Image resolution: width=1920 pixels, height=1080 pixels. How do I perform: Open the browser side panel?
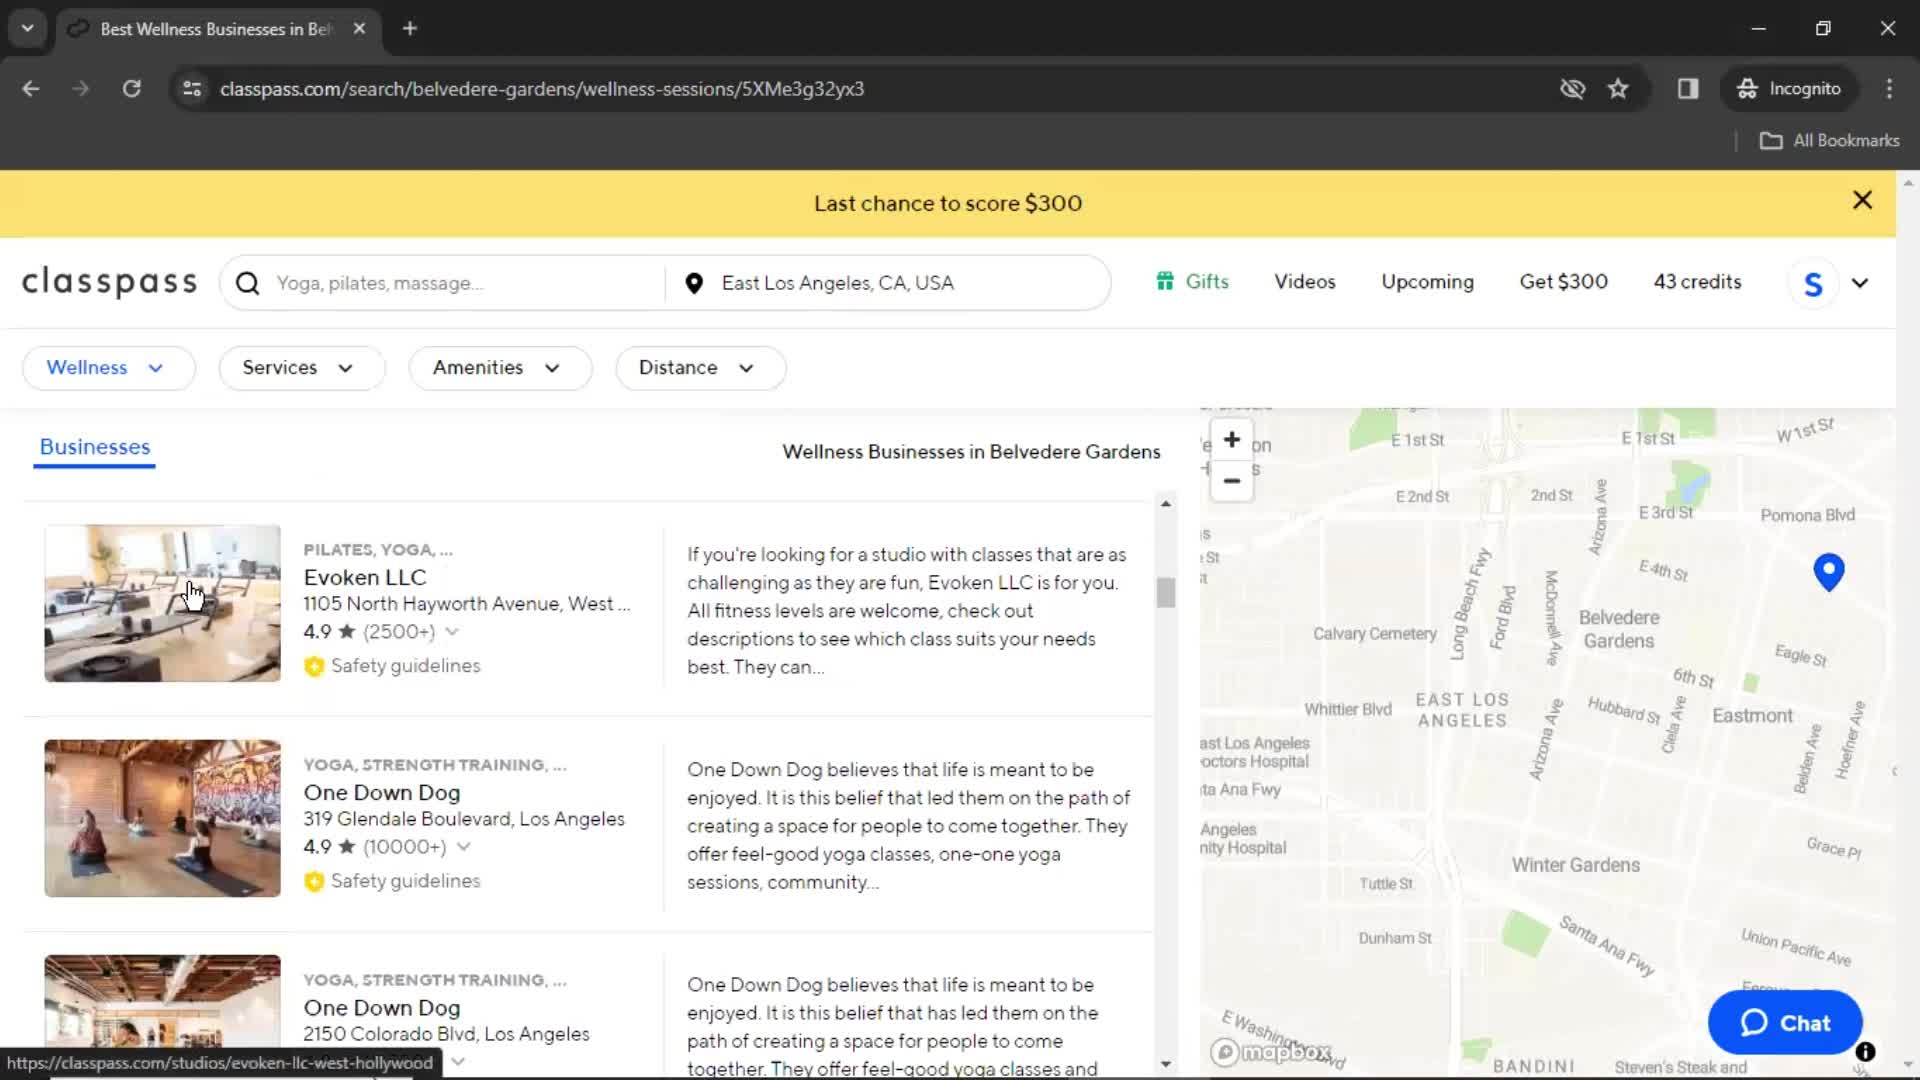[x=1688, y=89]
